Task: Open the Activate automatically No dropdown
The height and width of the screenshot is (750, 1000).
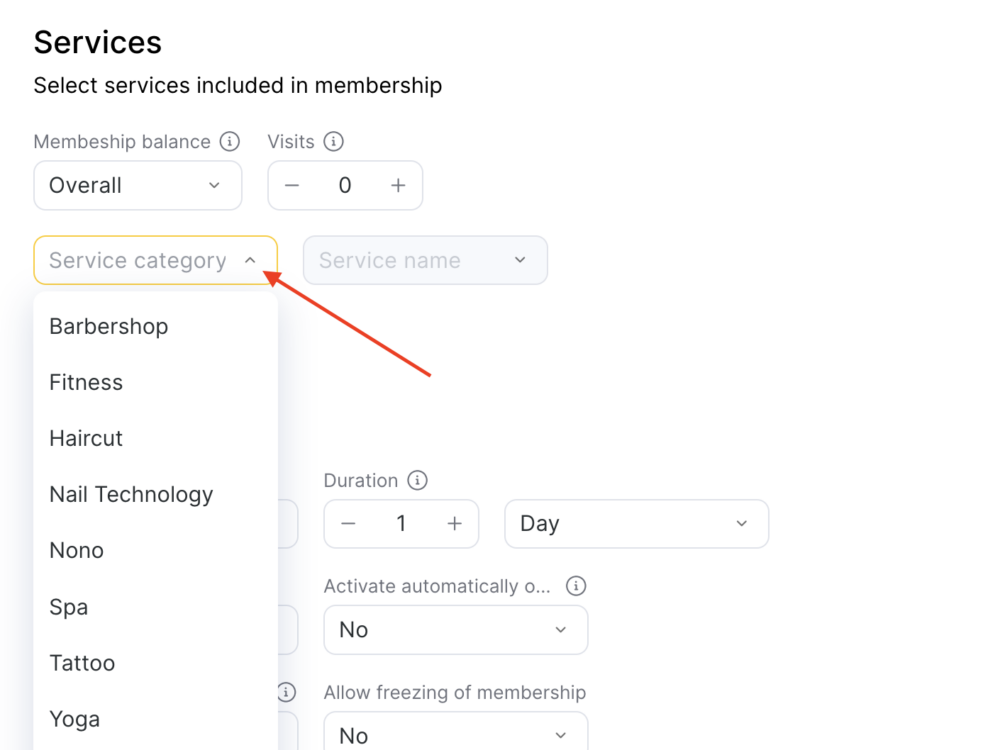Action: [x=455, y=629]
